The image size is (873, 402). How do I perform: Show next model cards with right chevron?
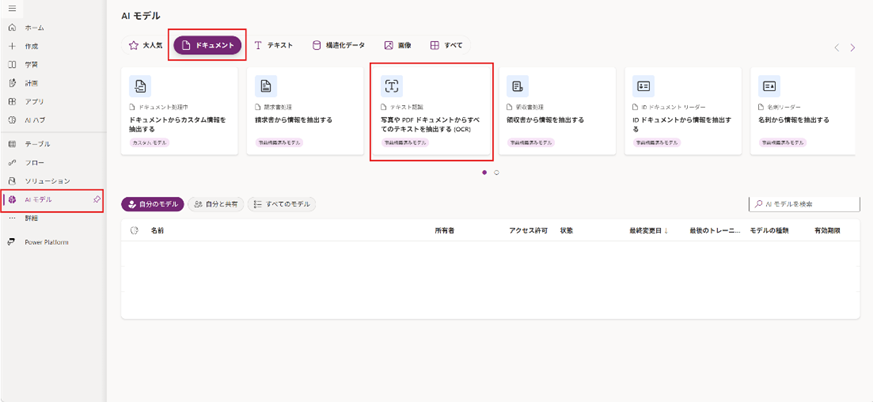tap(852, 48)
